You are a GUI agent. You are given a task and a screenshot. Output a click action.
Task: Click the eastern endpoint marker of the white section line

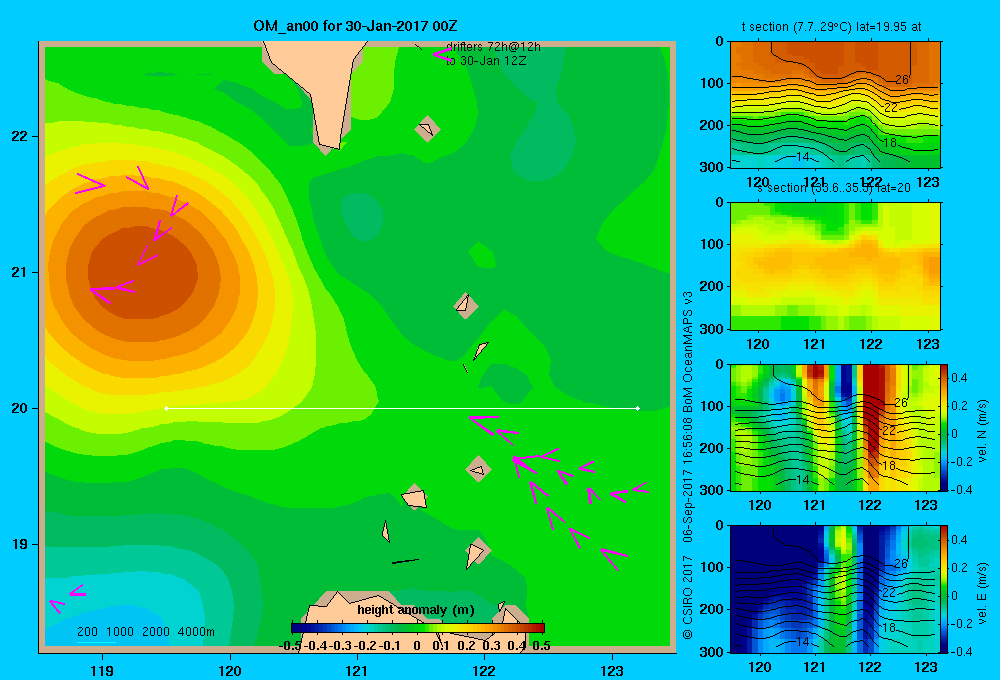tap(638, 408)
